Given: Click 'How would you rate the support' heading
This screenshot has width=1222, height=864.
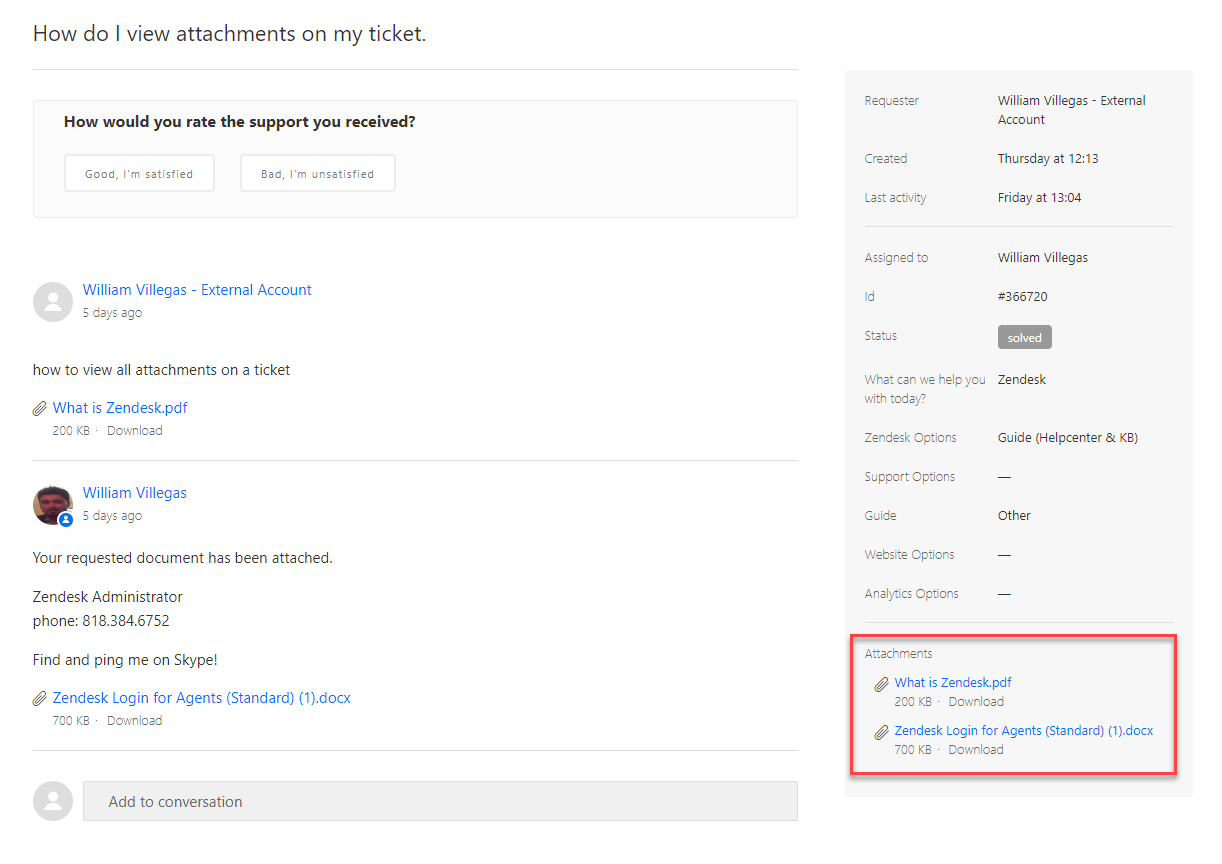Looking at the screenshot, I should pos(240,122).
